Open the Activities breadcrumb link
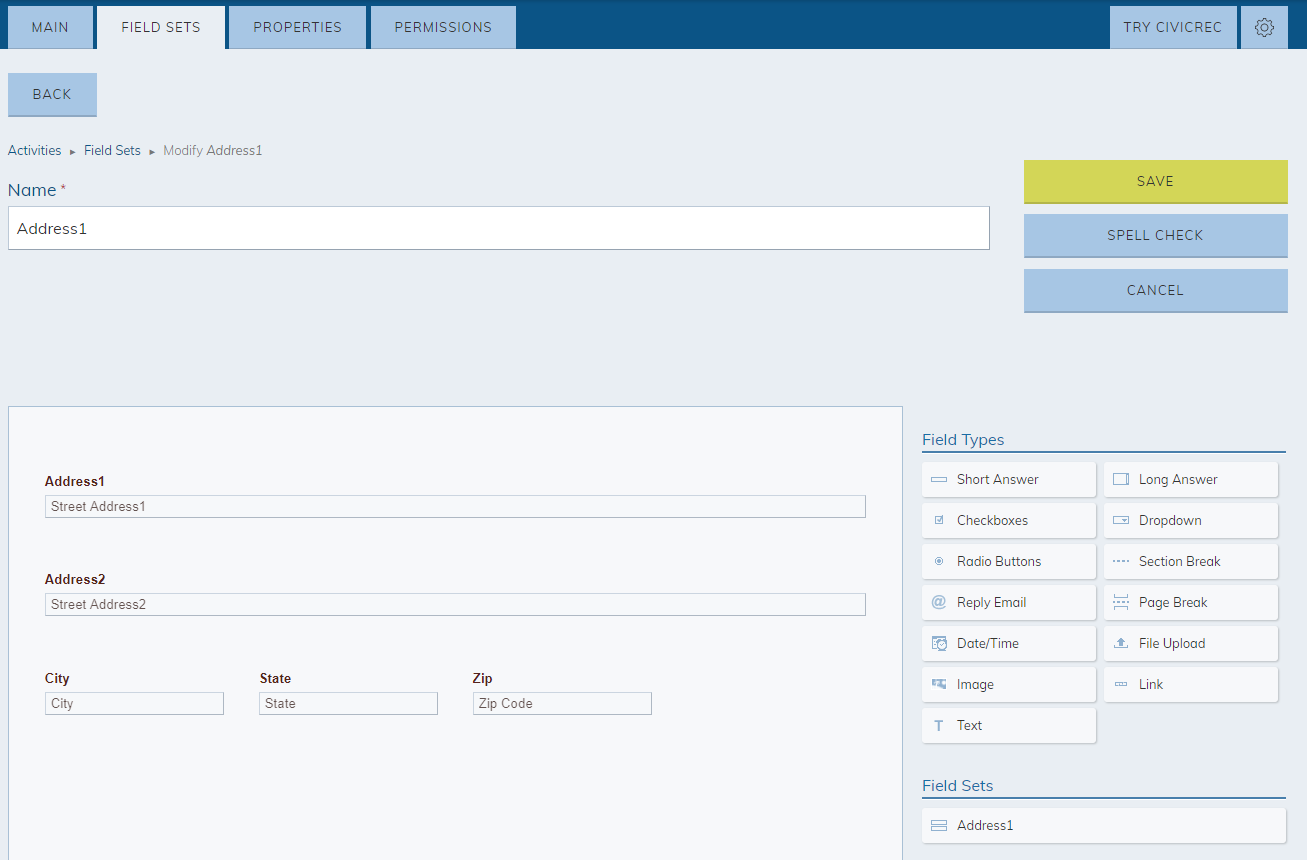The height and width of the screenshot is (860, 1307). 35,151
